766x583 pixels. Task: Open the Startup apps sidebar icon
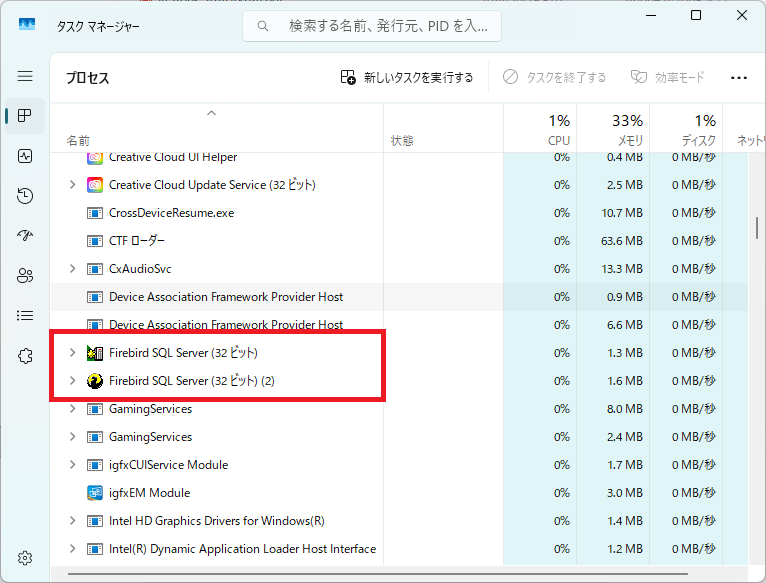pos(25,236)
